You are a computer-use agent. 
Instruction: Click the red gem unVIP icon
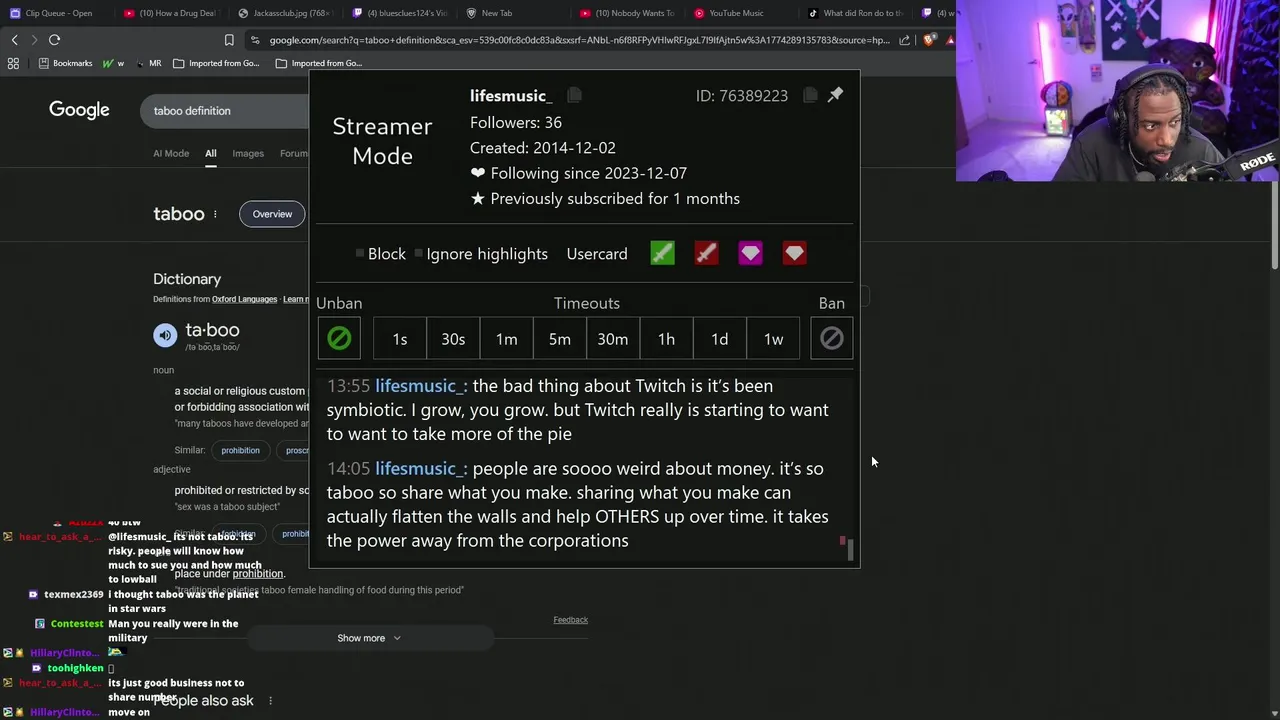(x=794, y=253)
